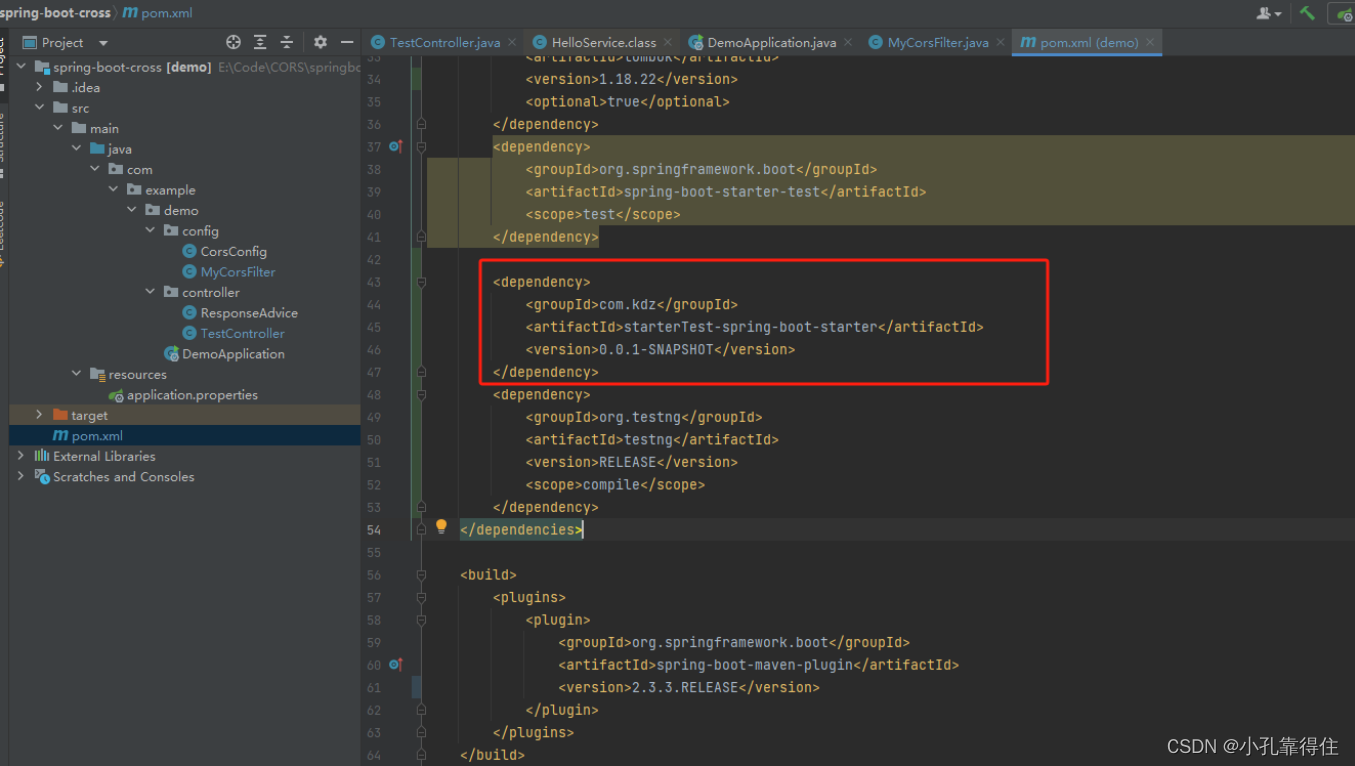Click the spring-boot-maven-plugin artifactId text
This screenshot has width=1355, height=766.
754,665
